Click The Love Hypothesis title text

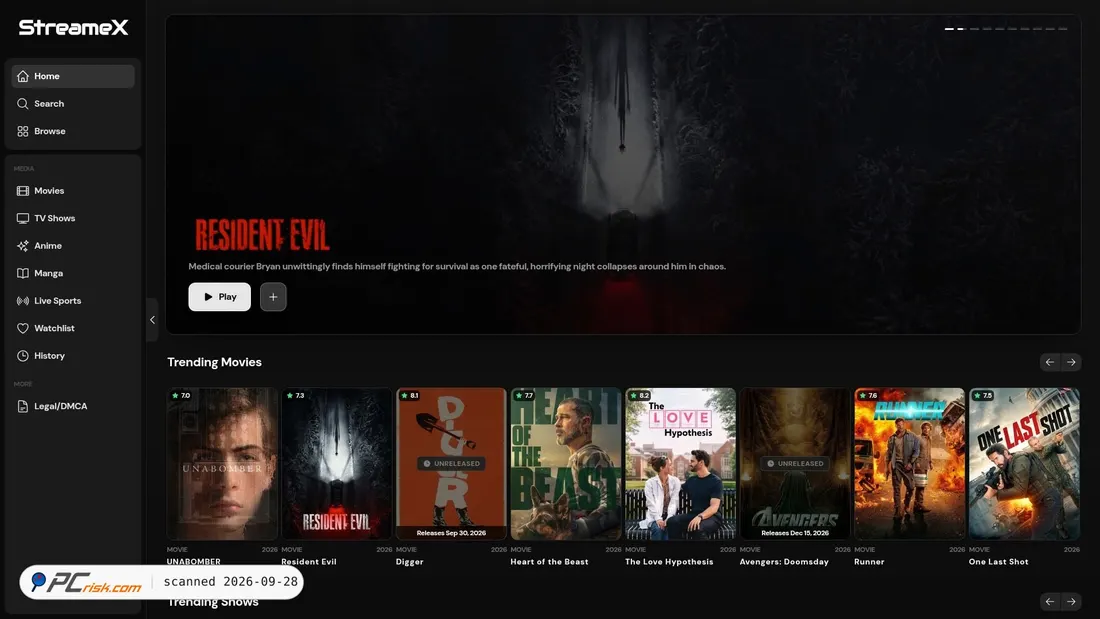(669, 561)
